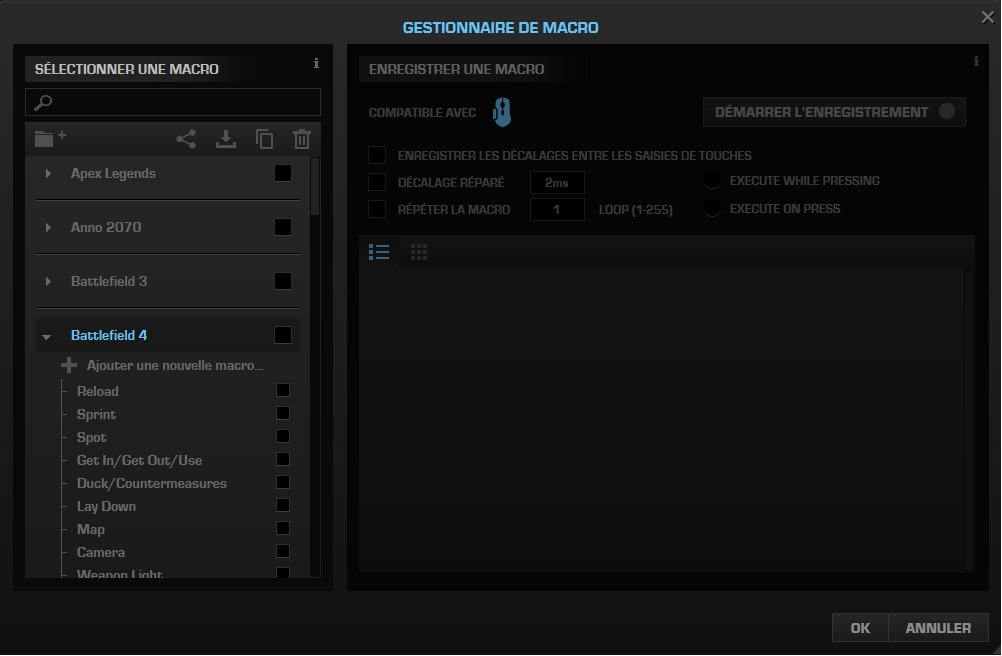Click the new macro folder icon
1002x656 pixels.
pos(50,138)
